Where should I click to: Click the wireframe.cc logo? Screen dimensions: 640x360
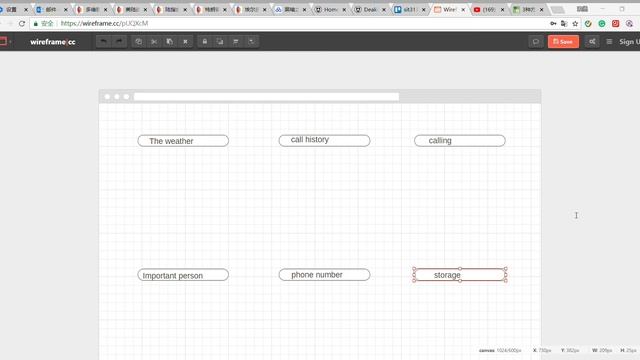(53, 42)
